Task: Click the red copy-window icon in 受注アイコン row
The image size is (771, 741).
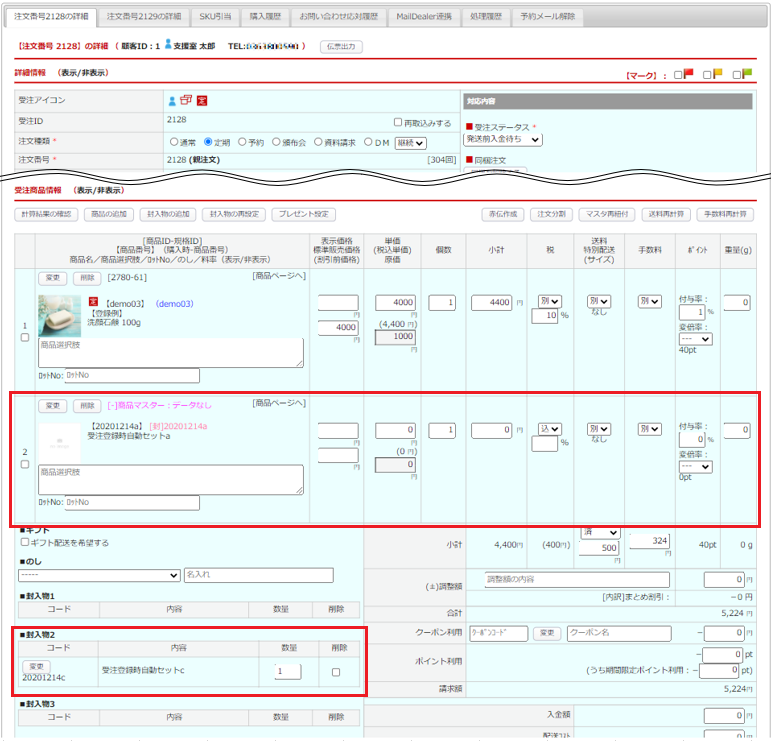Action: pyautogui.click(x=186, y=101)
